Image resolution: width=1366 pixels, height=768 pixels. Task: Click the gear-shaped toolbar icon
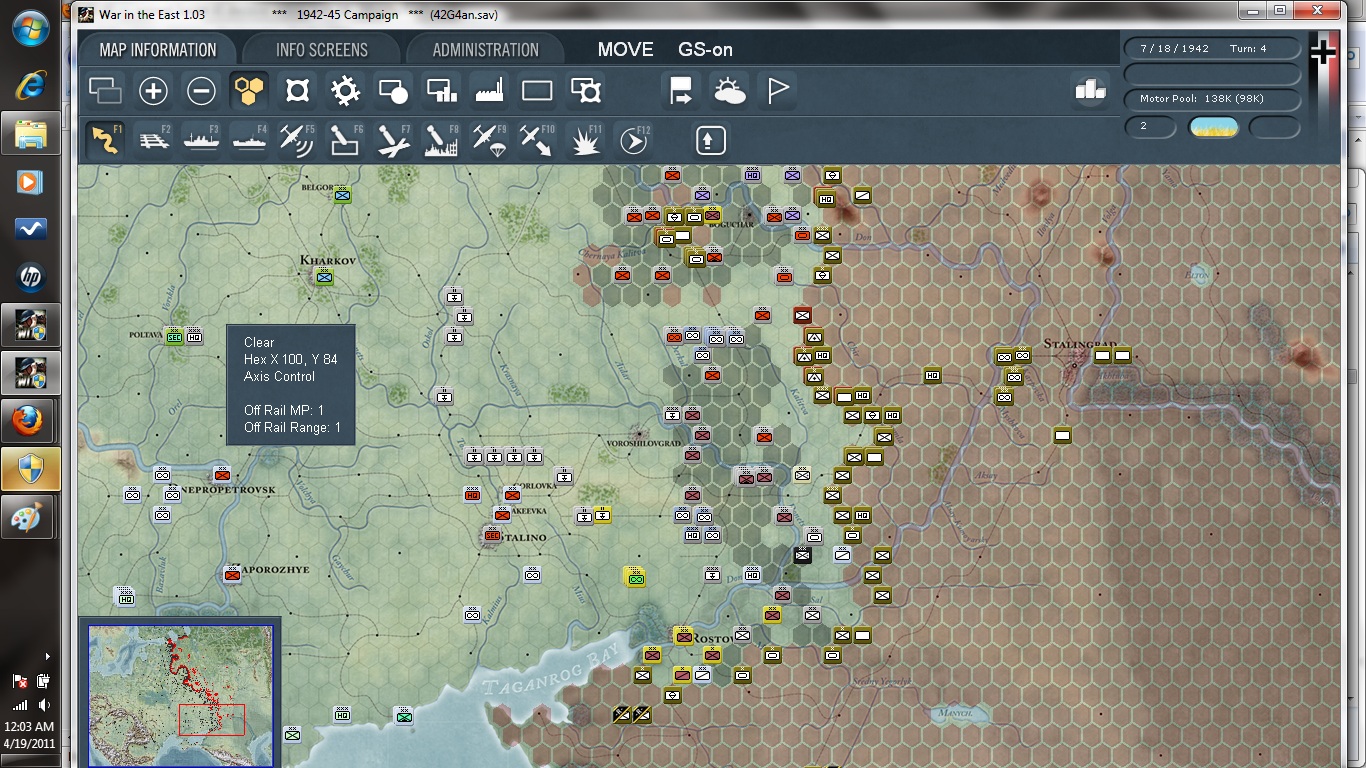coord(345,91)
